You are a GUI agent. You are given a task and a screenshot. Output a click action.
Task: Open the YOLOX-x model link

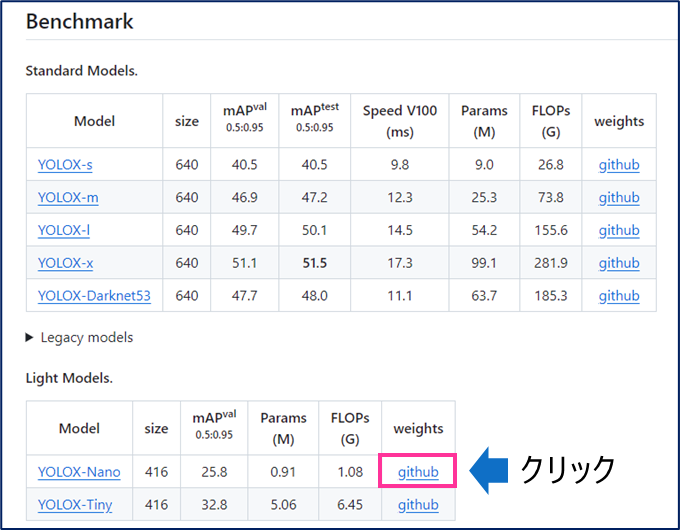coord(65,263)
